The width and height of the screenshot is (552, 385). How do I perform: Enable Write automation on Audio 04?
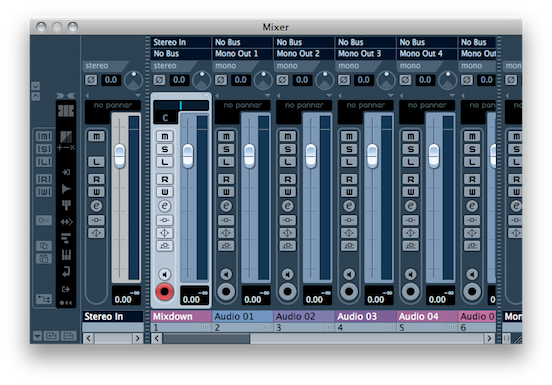pyautogui.click(x=410, y=192)
